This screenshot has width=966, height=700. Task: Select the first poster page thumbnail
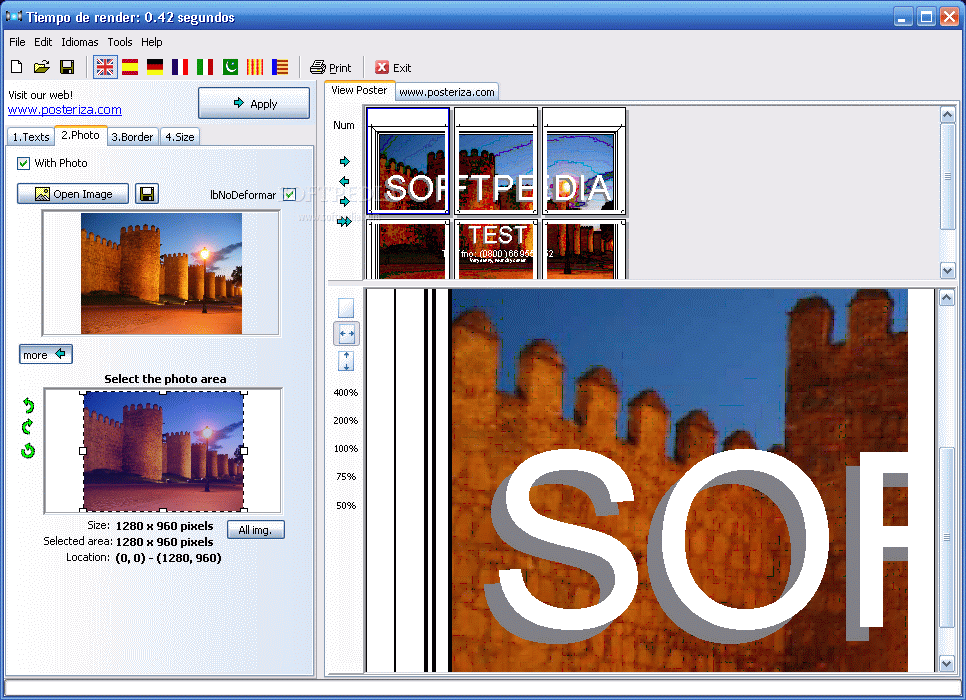coord(408,161)
